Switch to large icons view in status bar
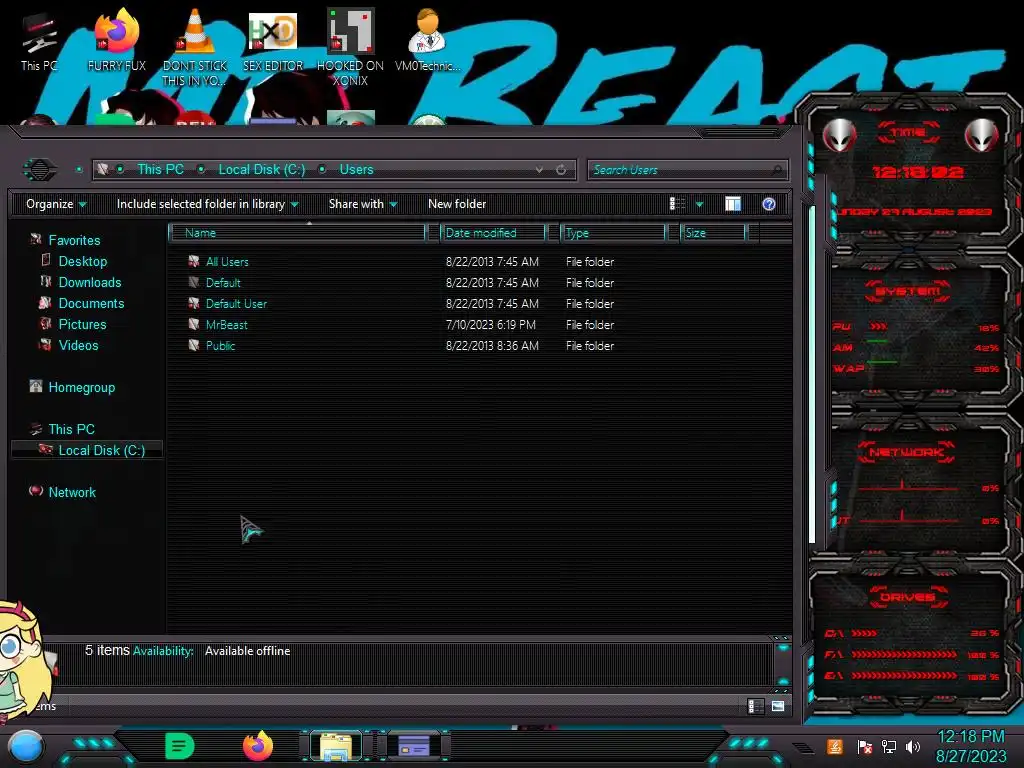The width and height of the screenshot is (1024, 768). (x=777, y=706)
